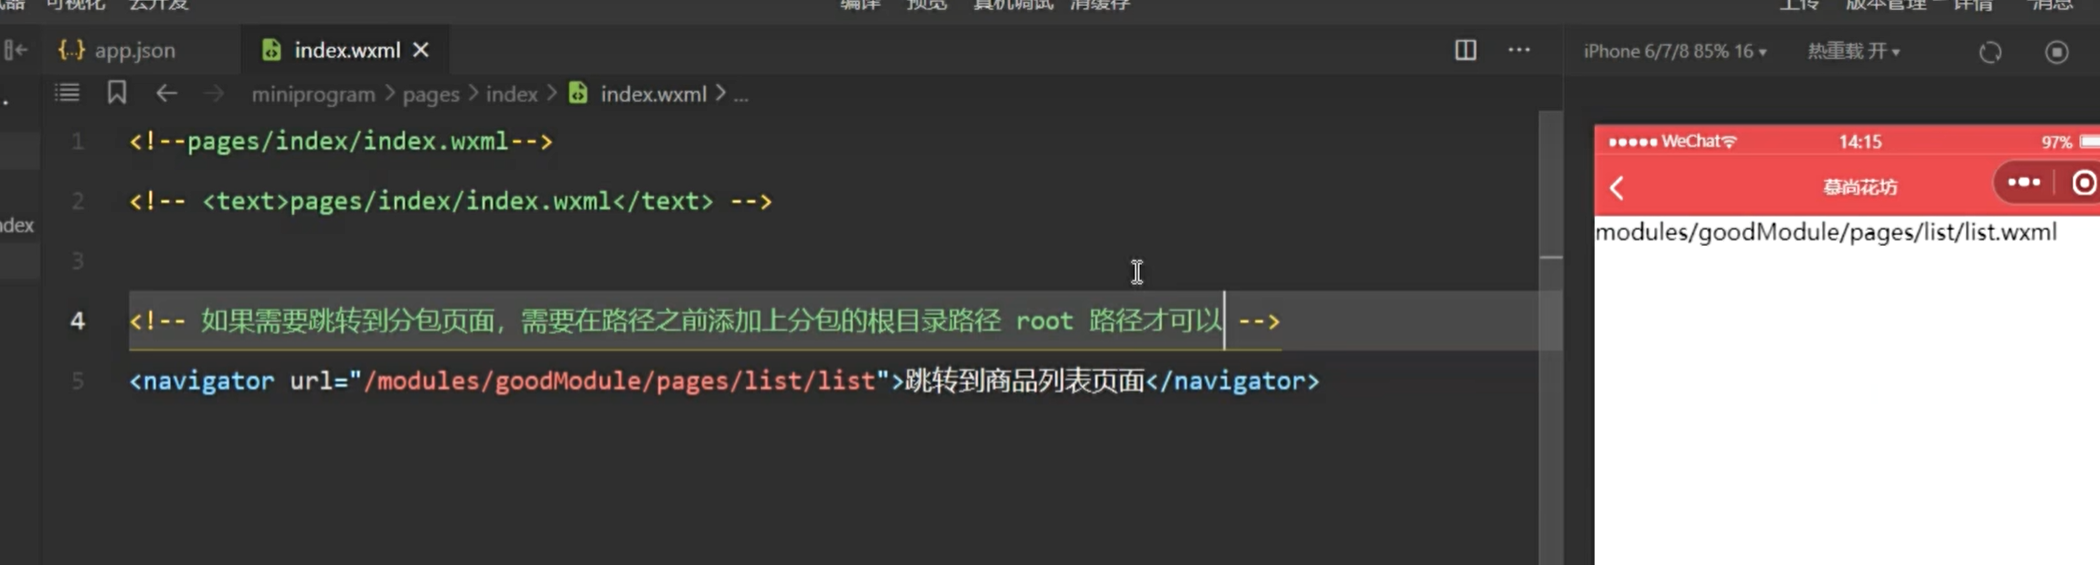Tap the capsule close circle button
This screenshot has height=565, width=2100.
[2084, 183]
